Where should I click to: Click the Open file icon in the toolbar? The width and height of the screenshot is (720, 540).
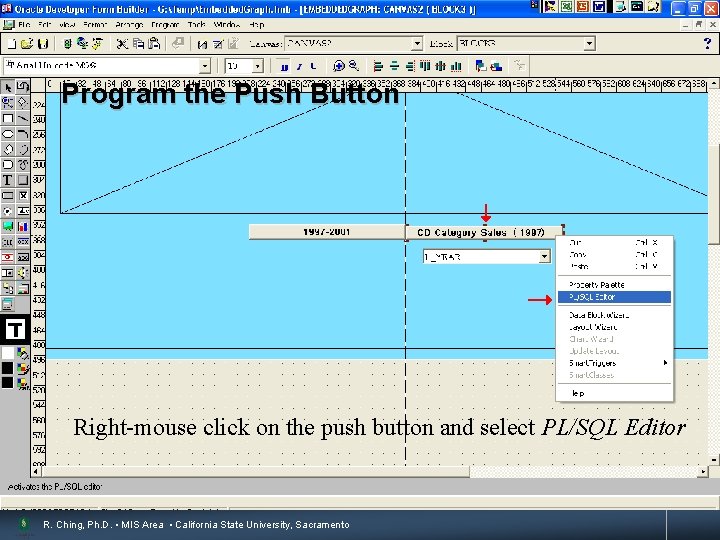(27, 44)
